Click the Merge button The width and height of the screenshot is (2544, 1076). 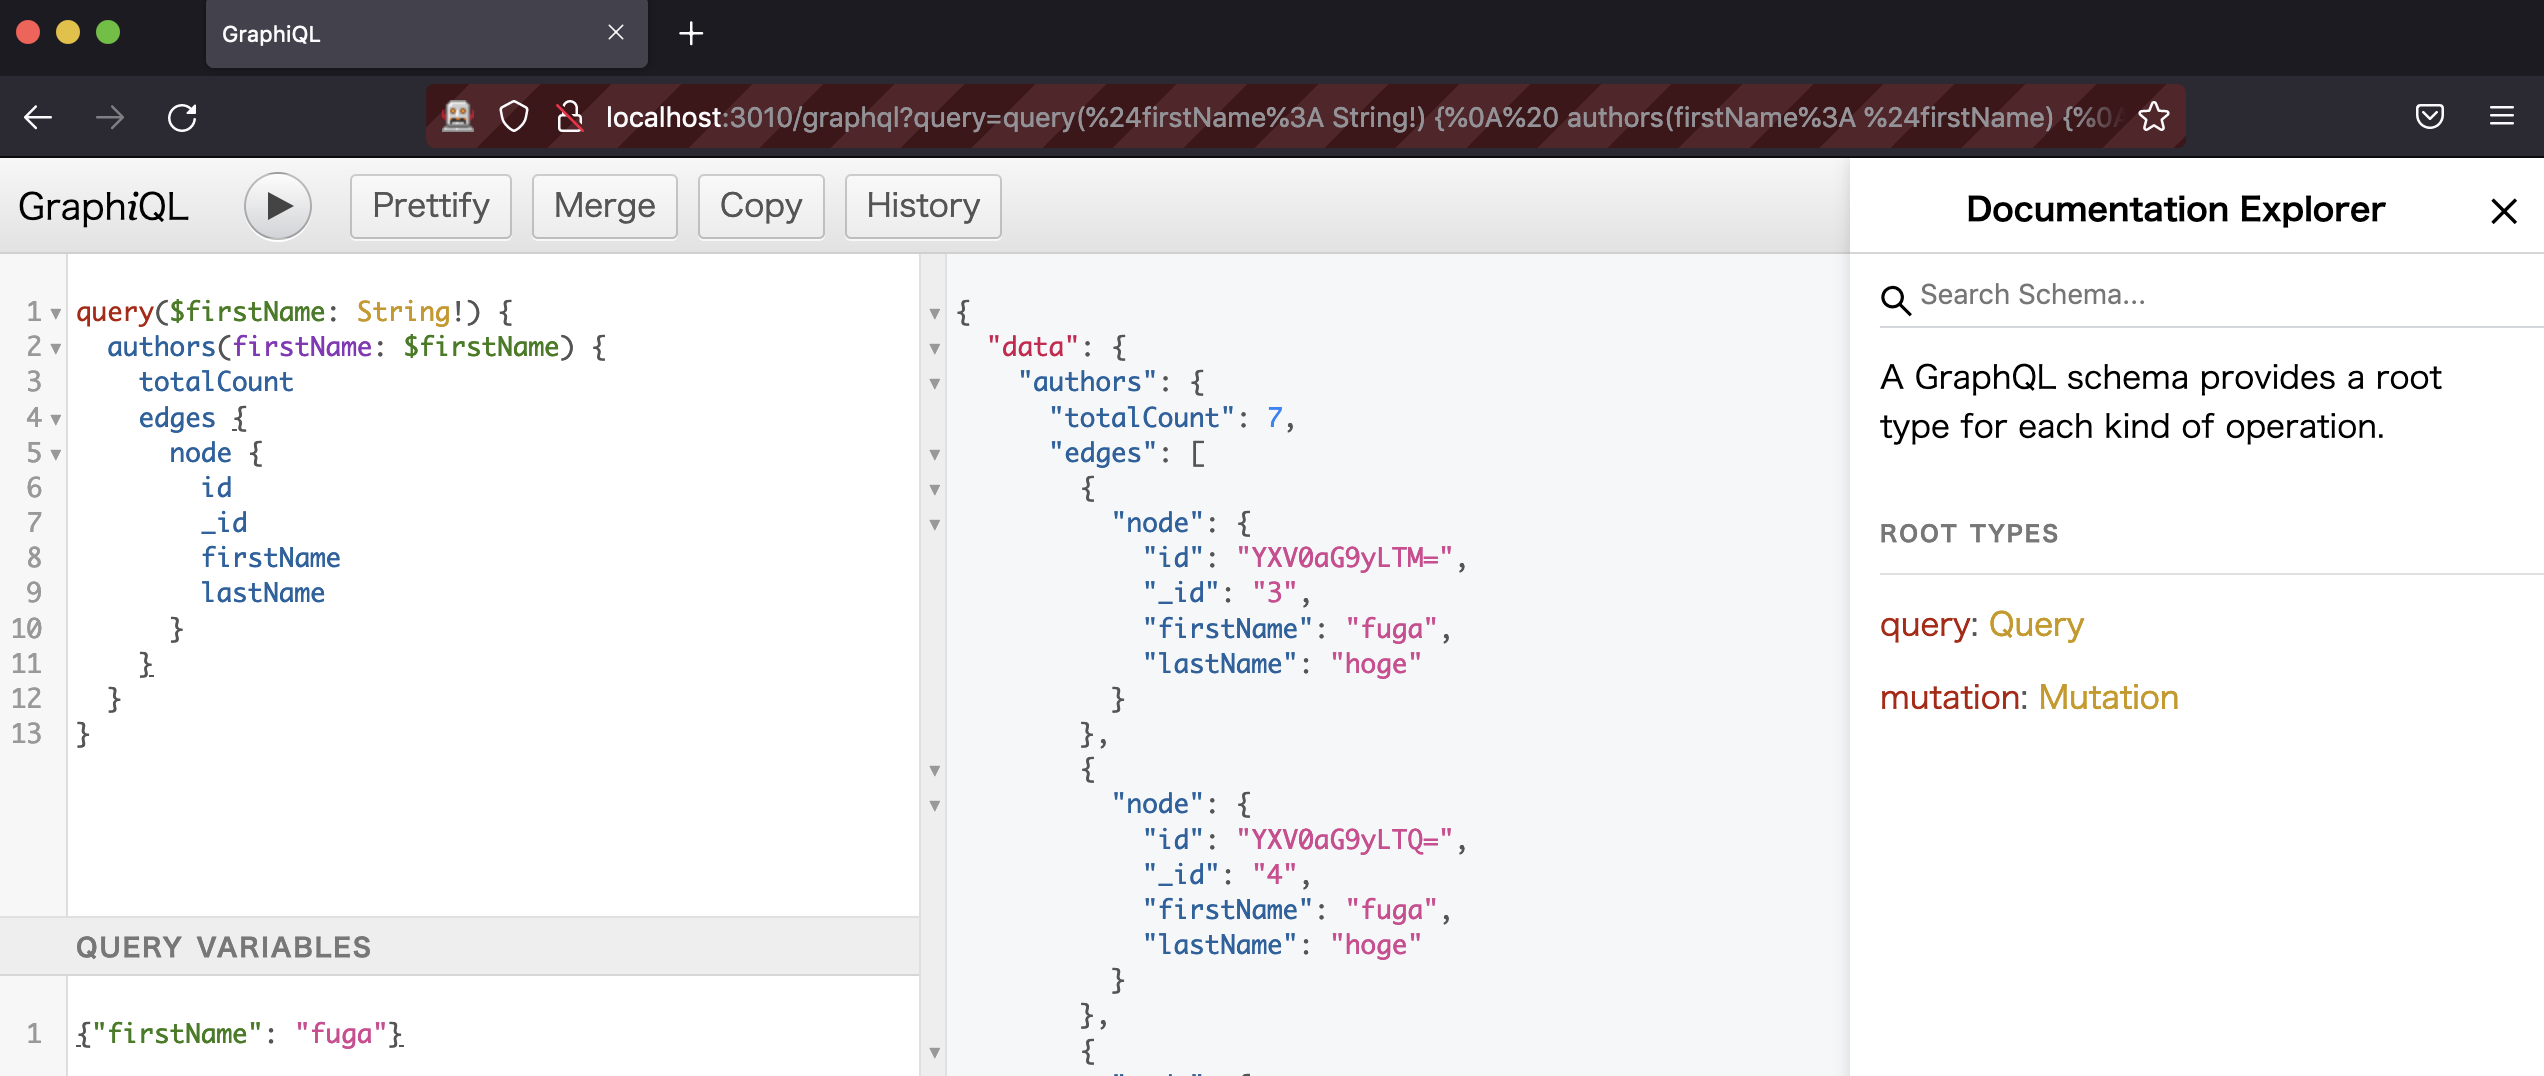[x=605, y=206]
